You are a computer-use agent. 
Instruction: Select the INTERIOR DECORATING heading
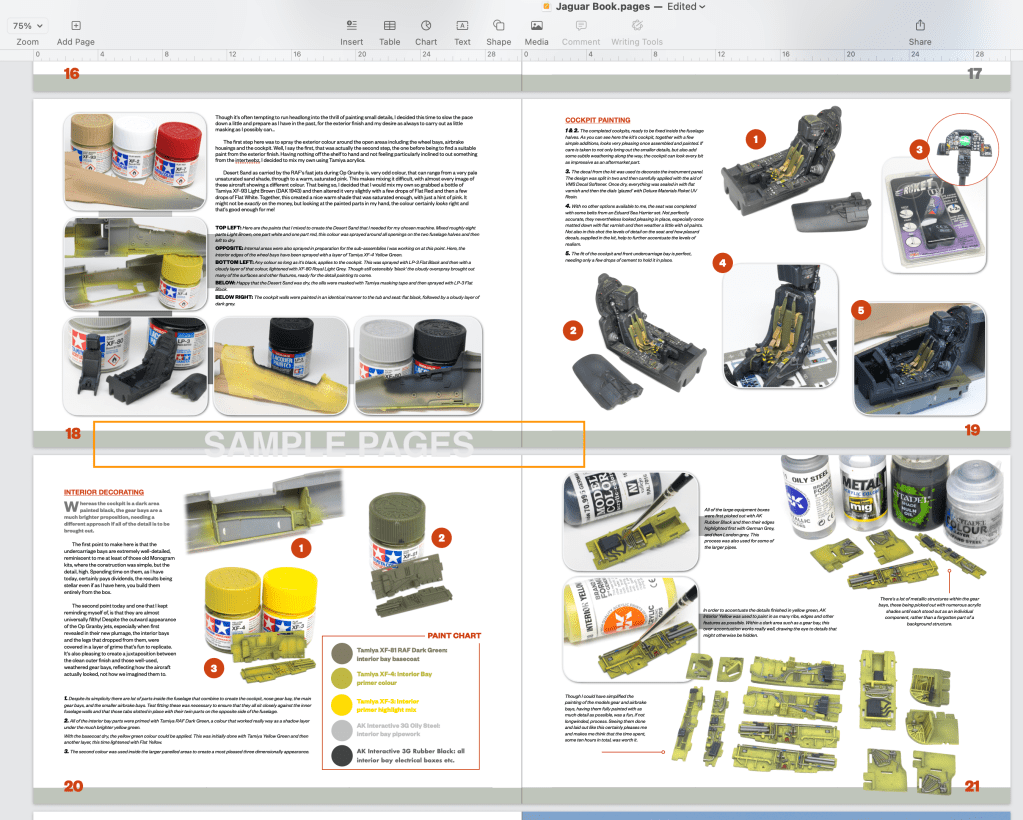[x=103, y=492]
